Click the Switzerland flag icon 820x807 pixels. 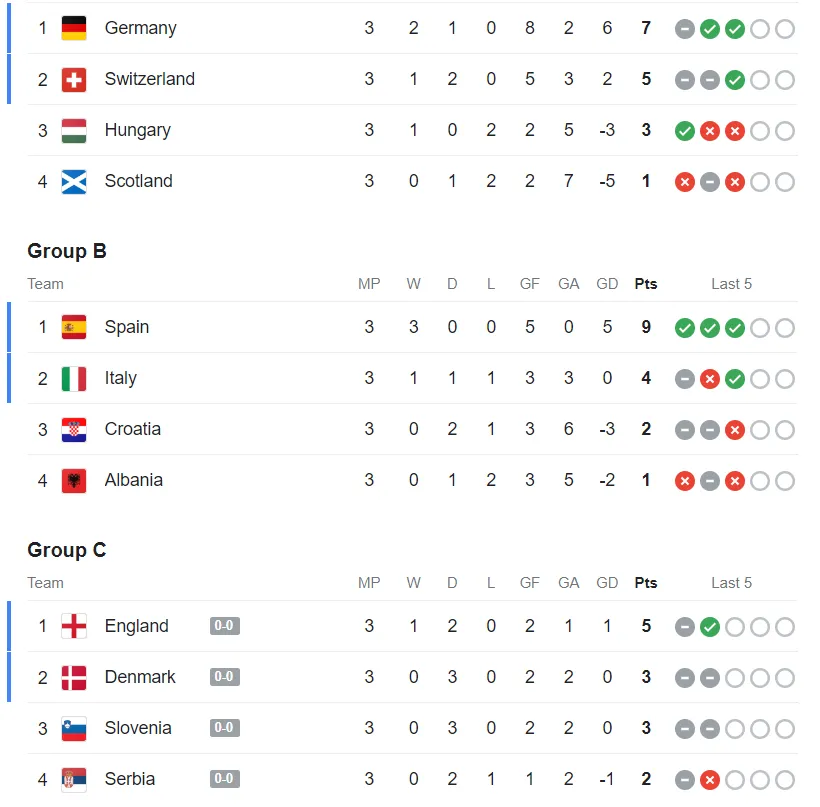pos(74,79)
